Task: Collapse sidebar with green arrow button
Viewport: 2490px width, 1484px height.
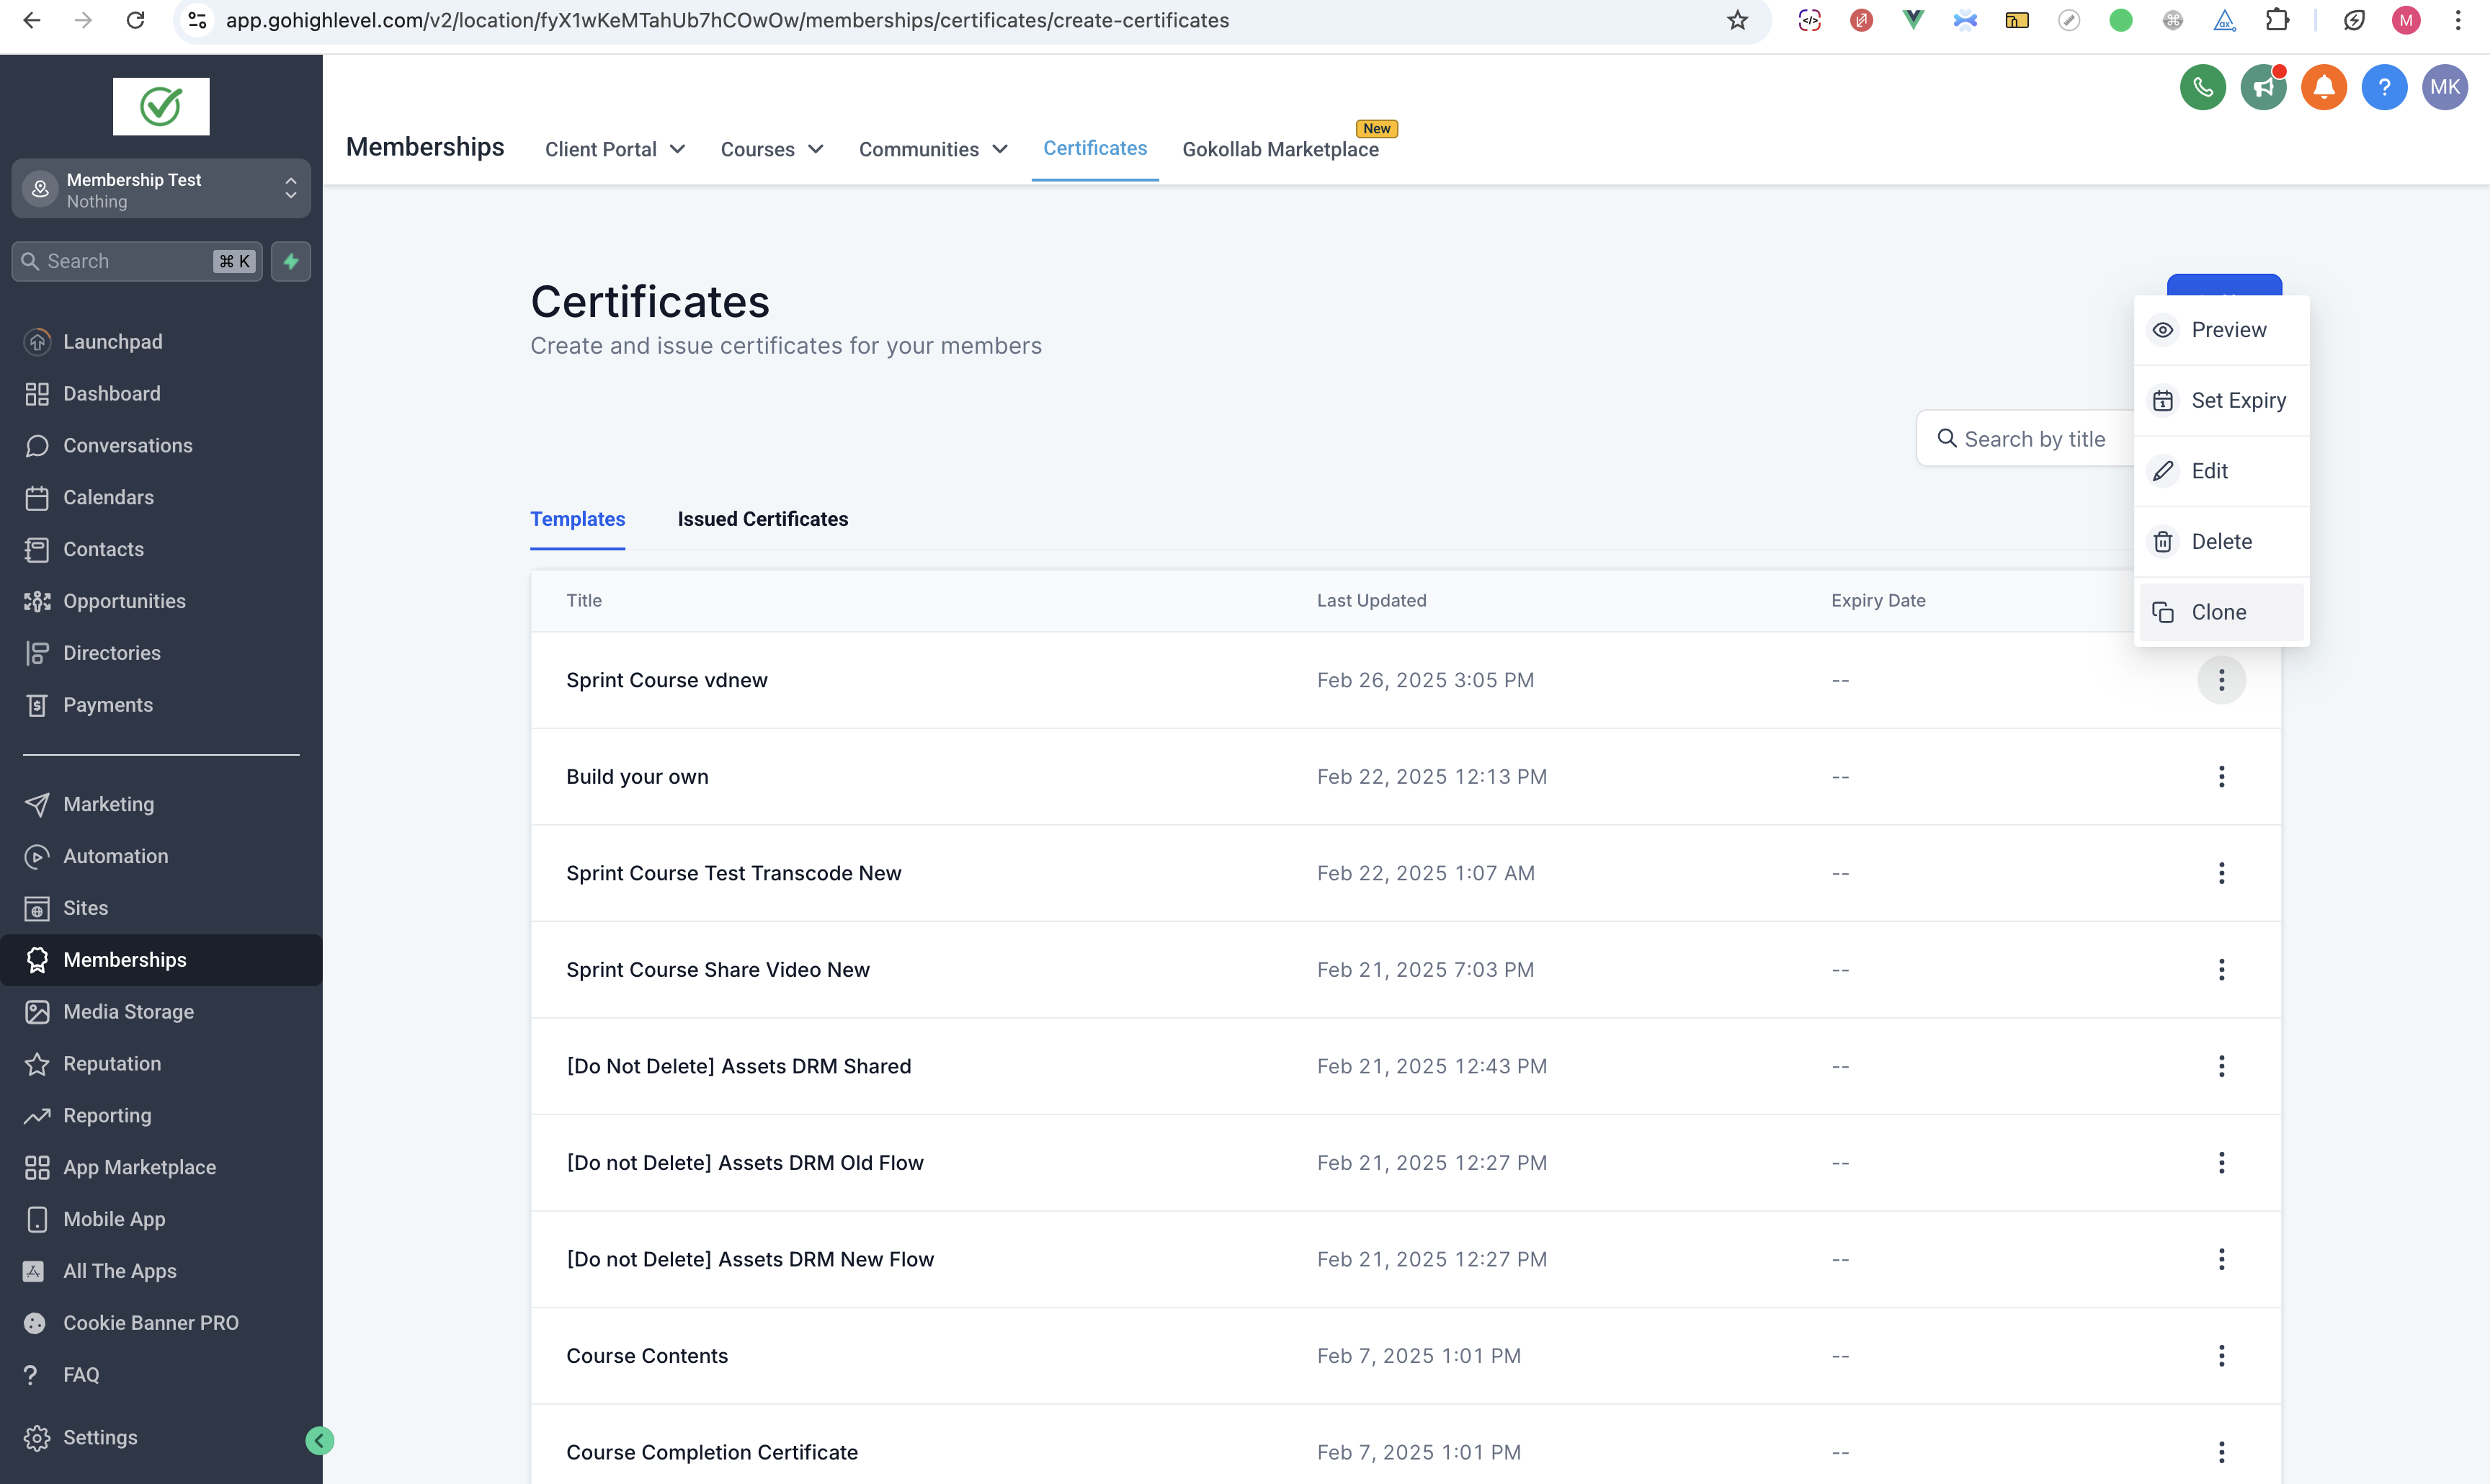Action: pos(319,1440)
